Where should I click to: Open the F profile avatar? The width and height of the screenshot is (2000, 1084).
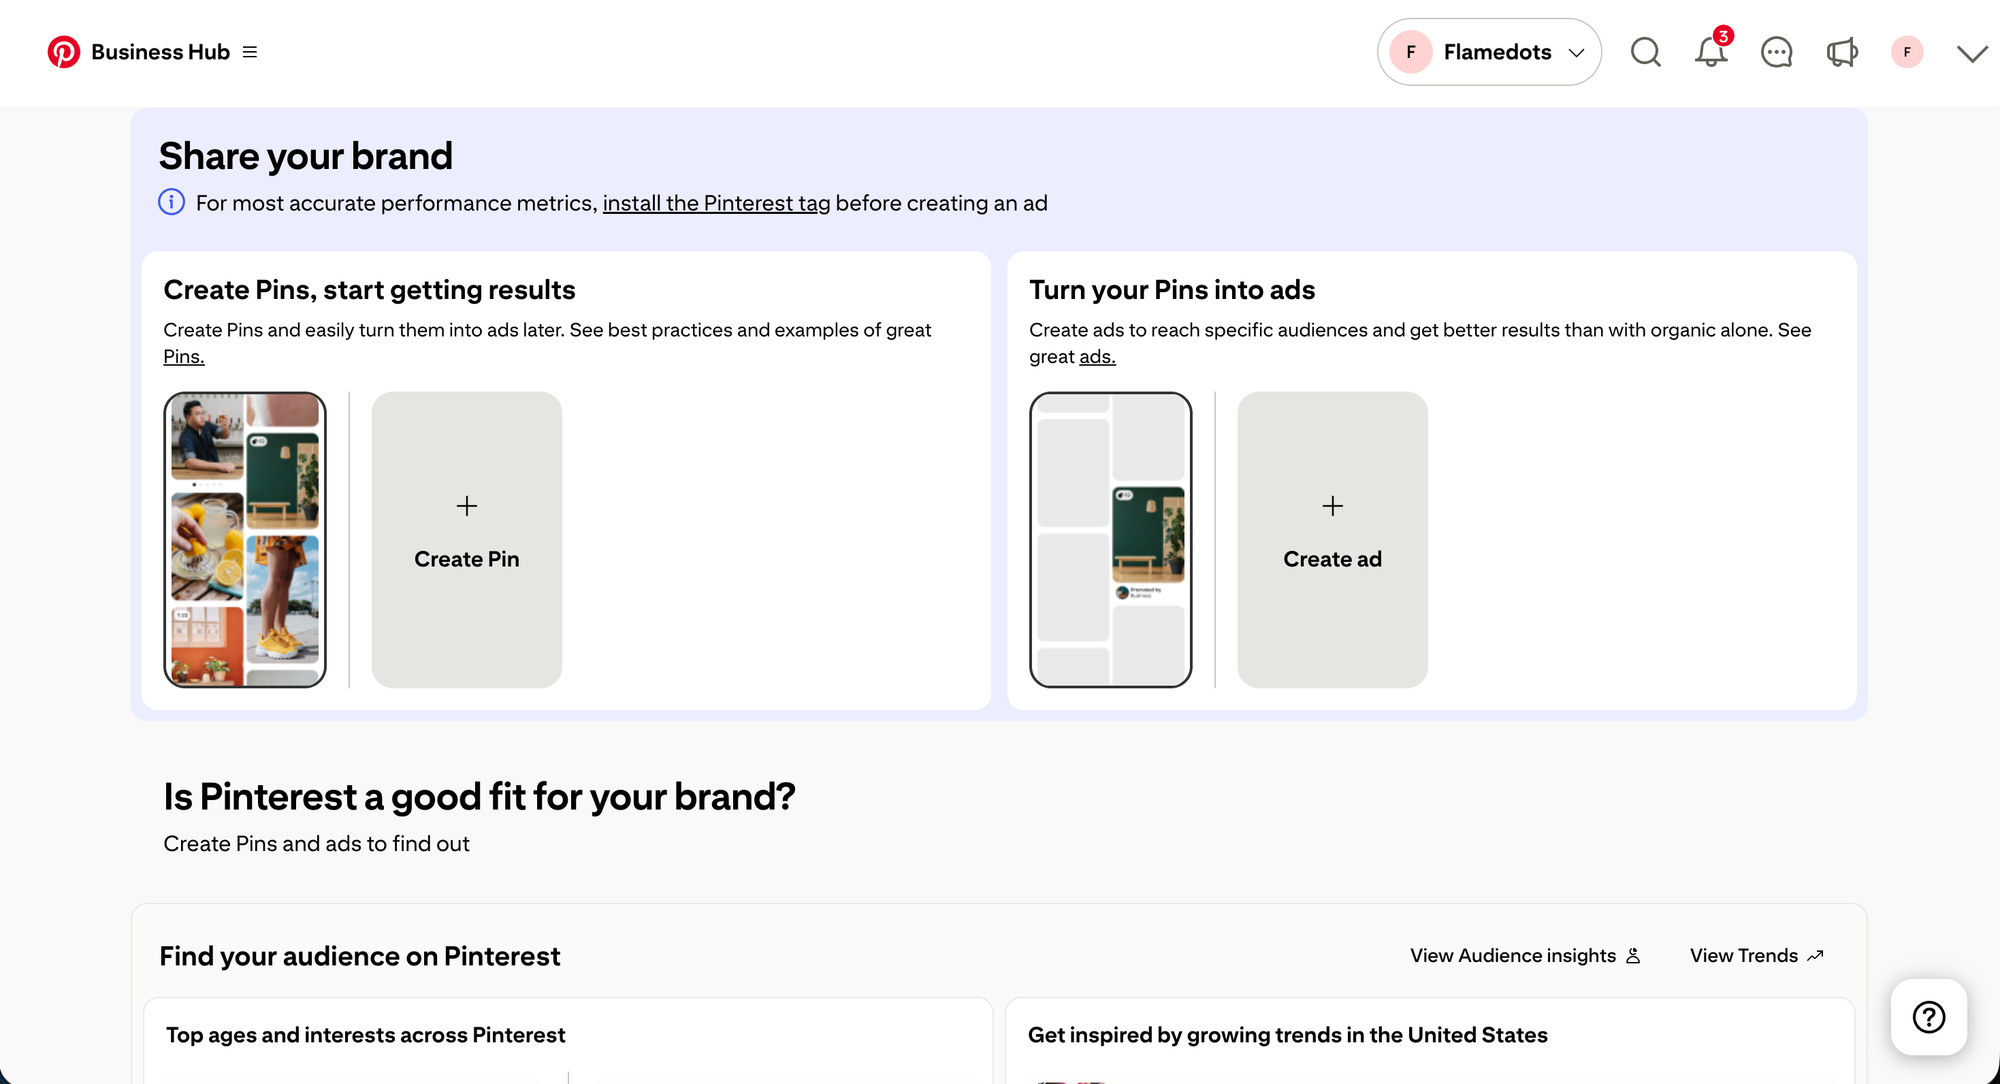tap(1907, 52)
